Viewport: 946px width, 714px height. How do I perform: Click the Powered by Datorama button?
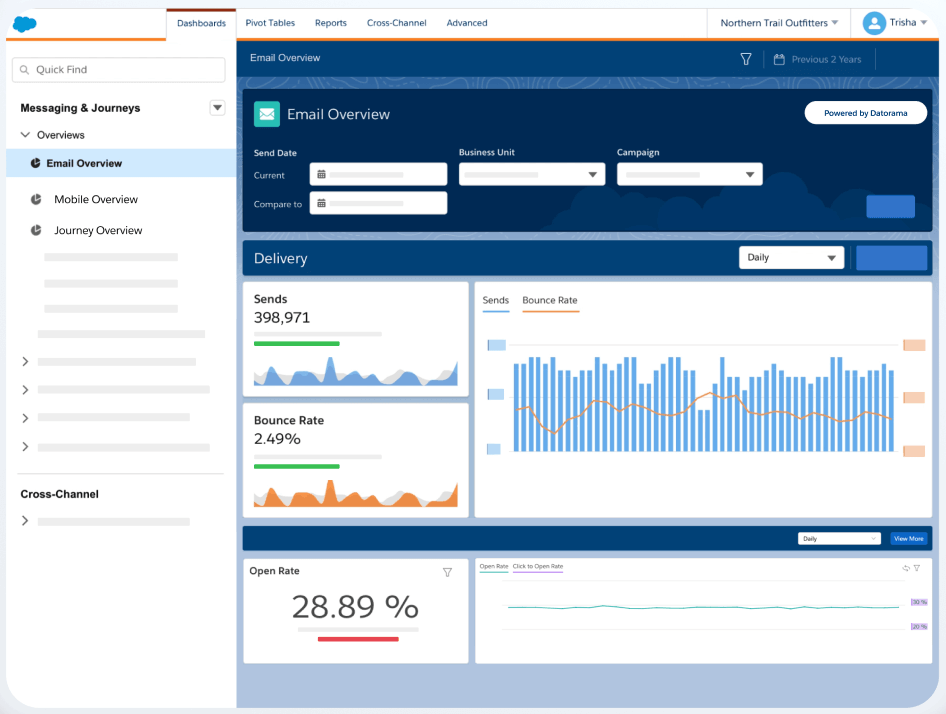865,113
